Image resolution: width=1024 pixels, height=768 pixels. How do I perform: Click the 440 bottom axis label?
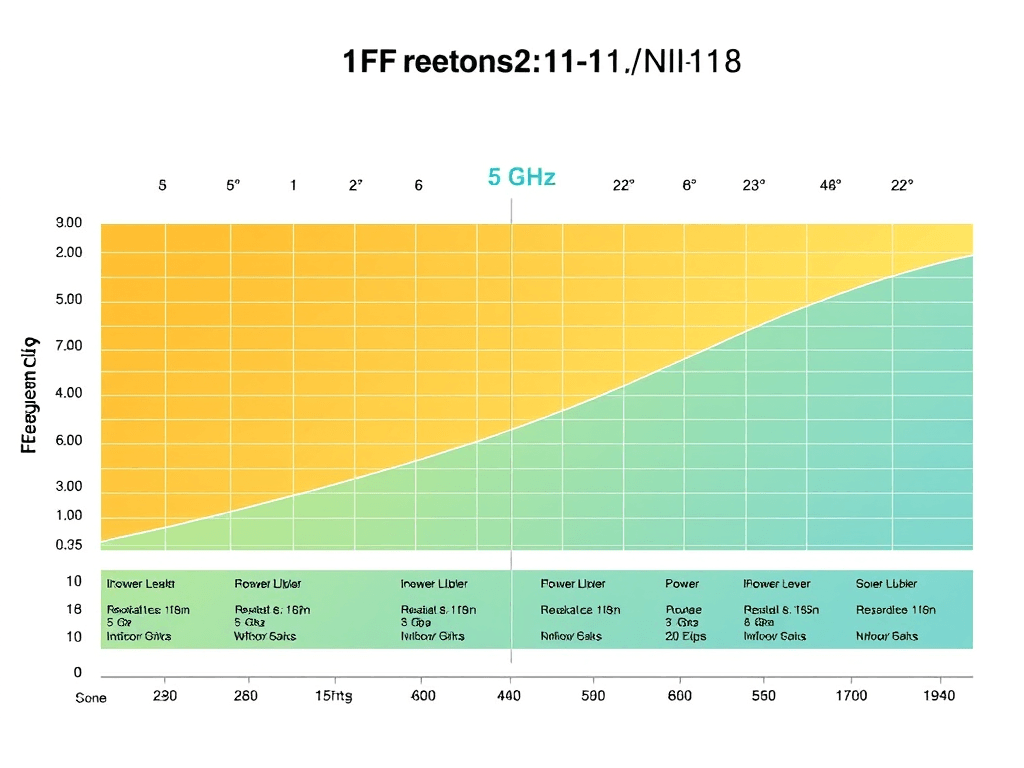(509, 695)
